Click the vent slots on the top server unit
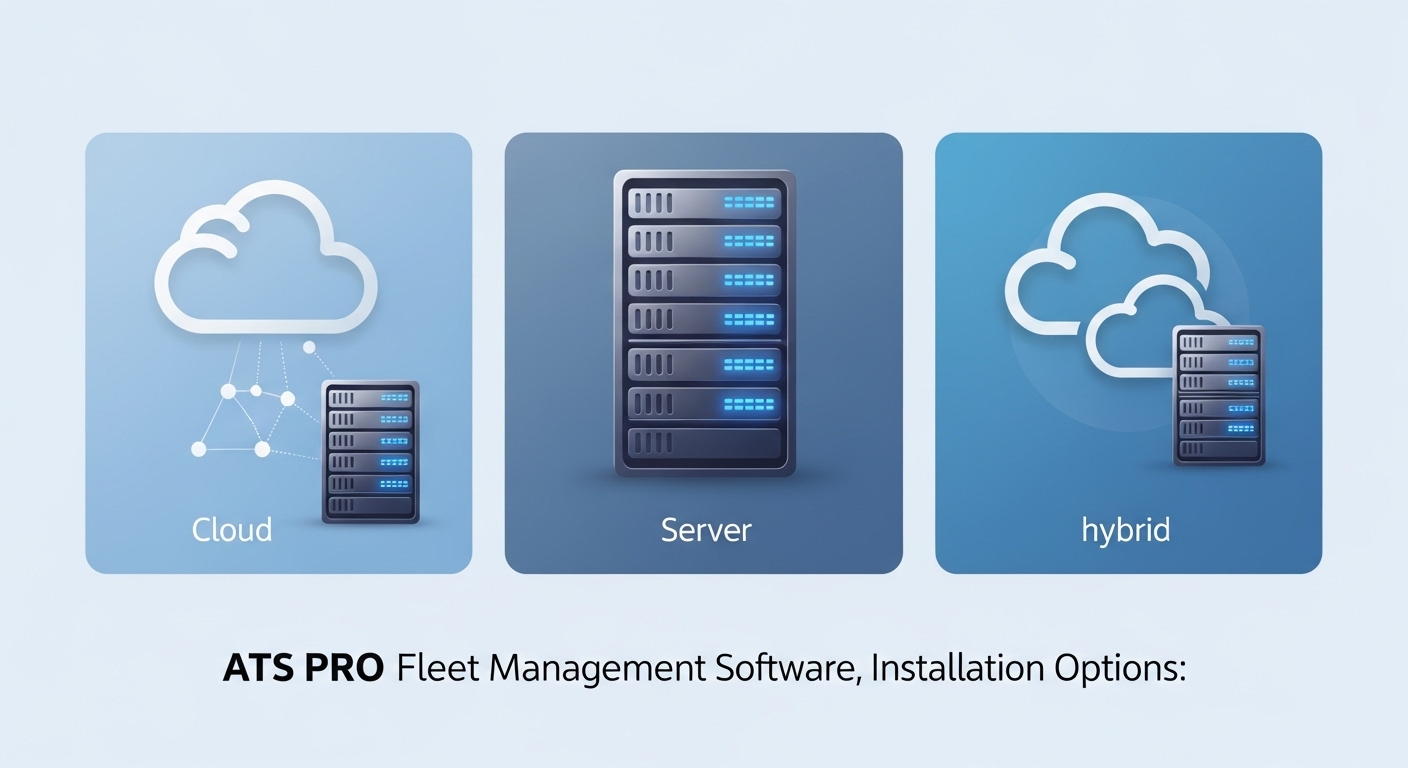This screenshot has width=1408, height=768. click(x=653, y=202)
